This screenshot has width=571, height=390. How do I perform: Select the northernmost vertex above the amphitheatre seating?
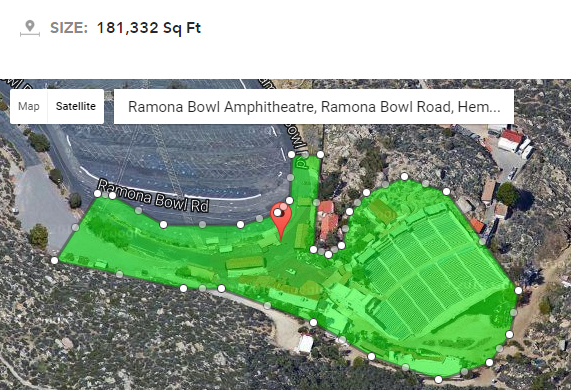pyautogui.click(x=404, y=177)
